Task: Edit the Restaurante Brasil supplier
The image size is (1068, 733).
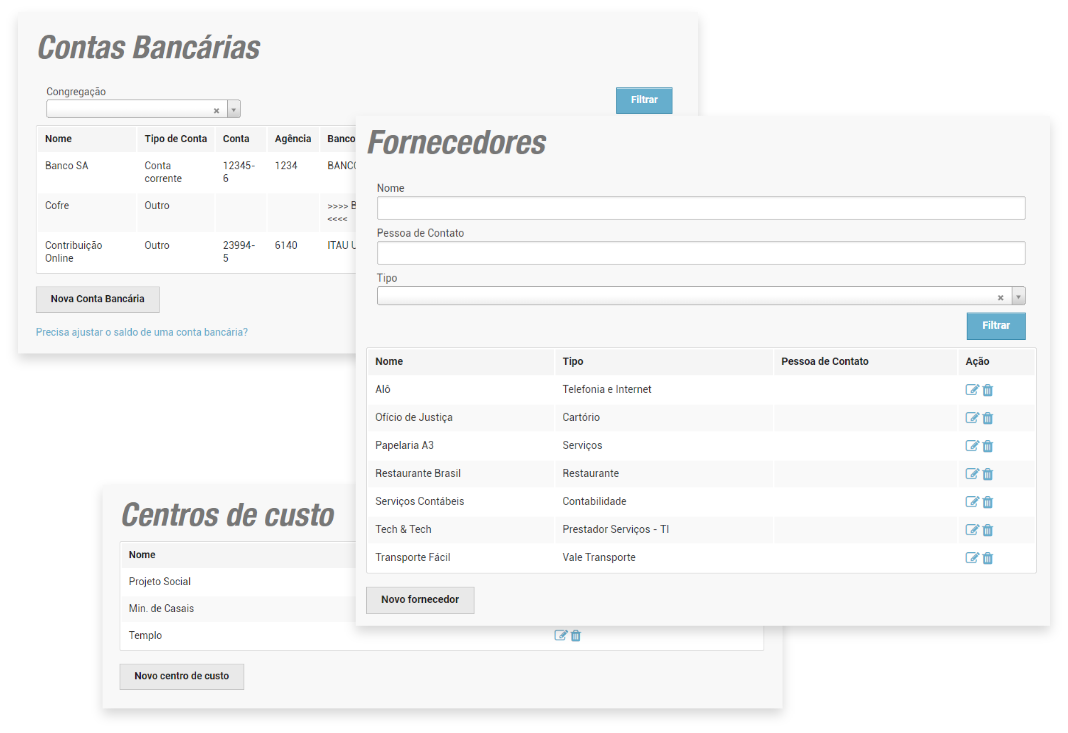Action: point(972,473)
